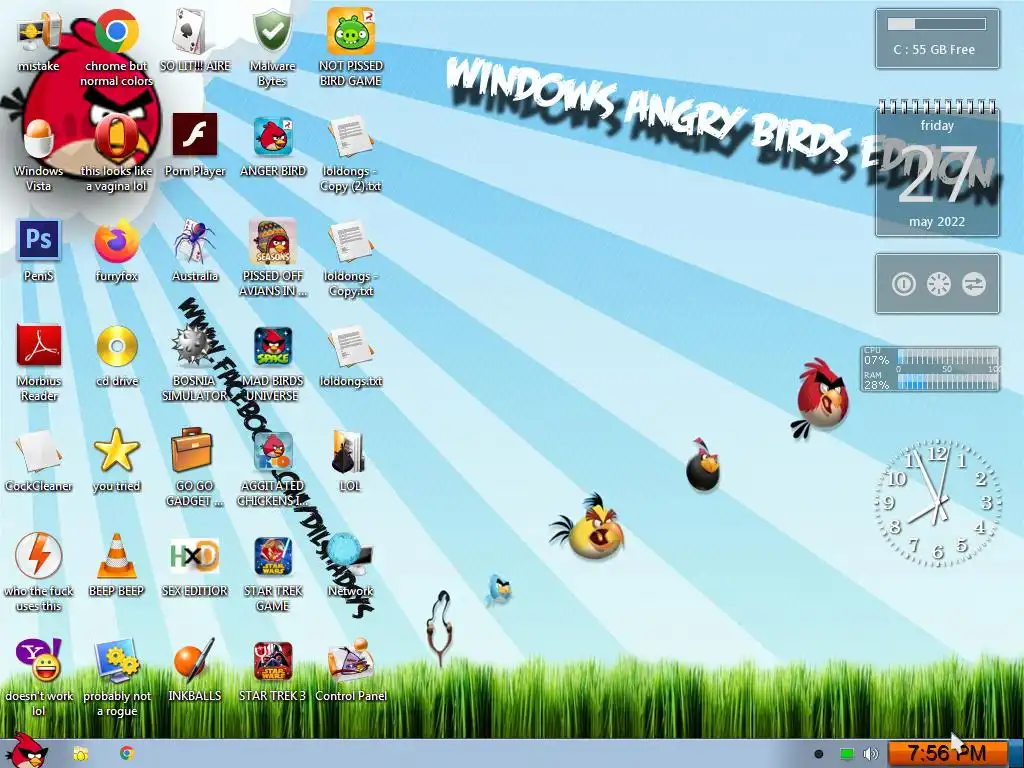Select the 'loldongs.txt' text file
Screen dimensions: 1024x768
click(x=351, y=346)
